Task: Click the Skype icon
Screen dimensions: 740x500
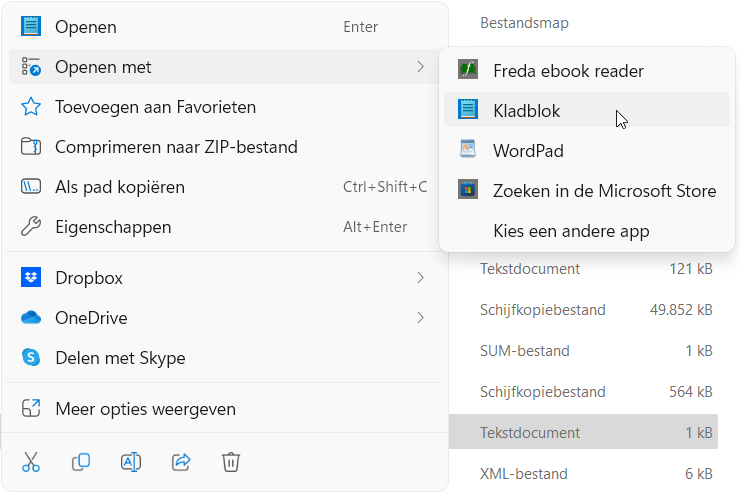Action: 31,357
